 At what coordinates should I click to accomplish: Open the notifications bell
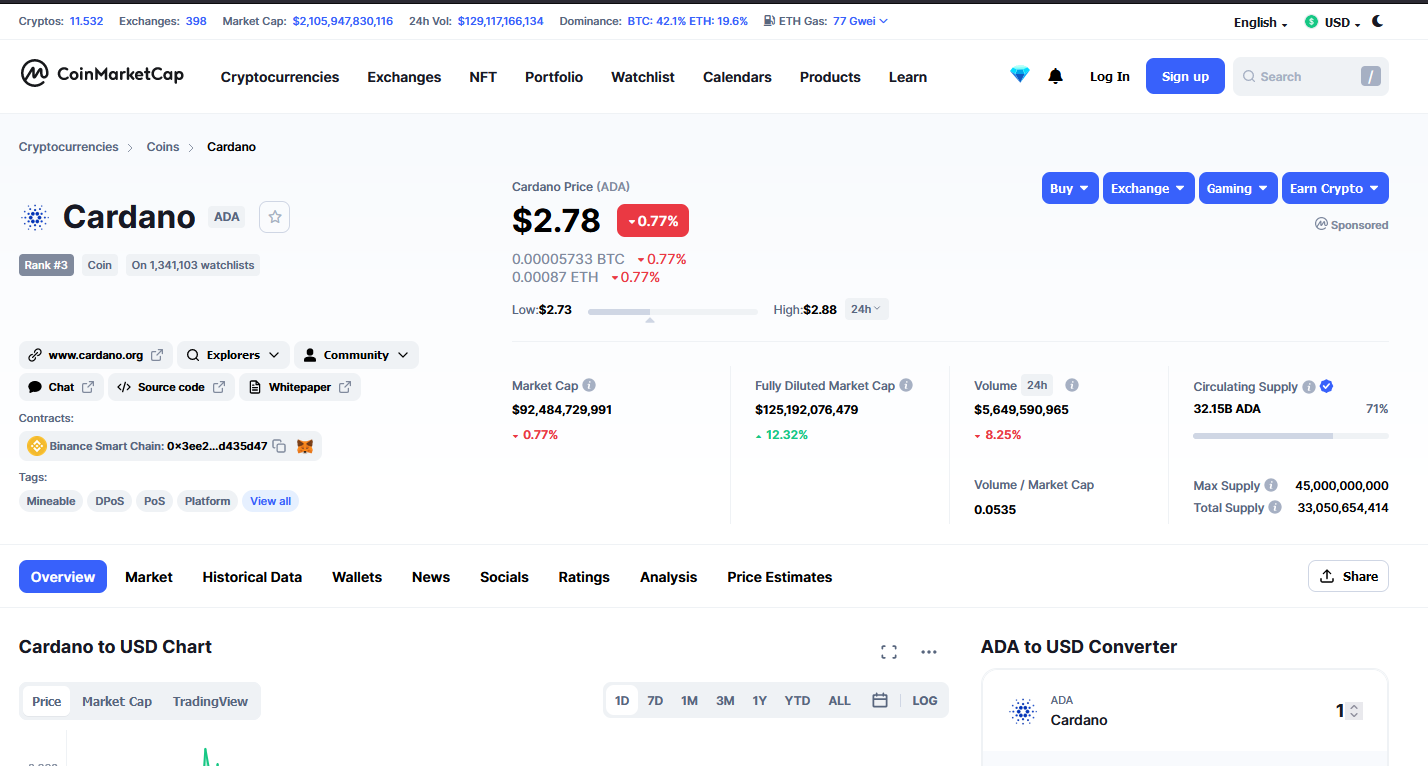pyautogui.click(x=1055, y=76)
